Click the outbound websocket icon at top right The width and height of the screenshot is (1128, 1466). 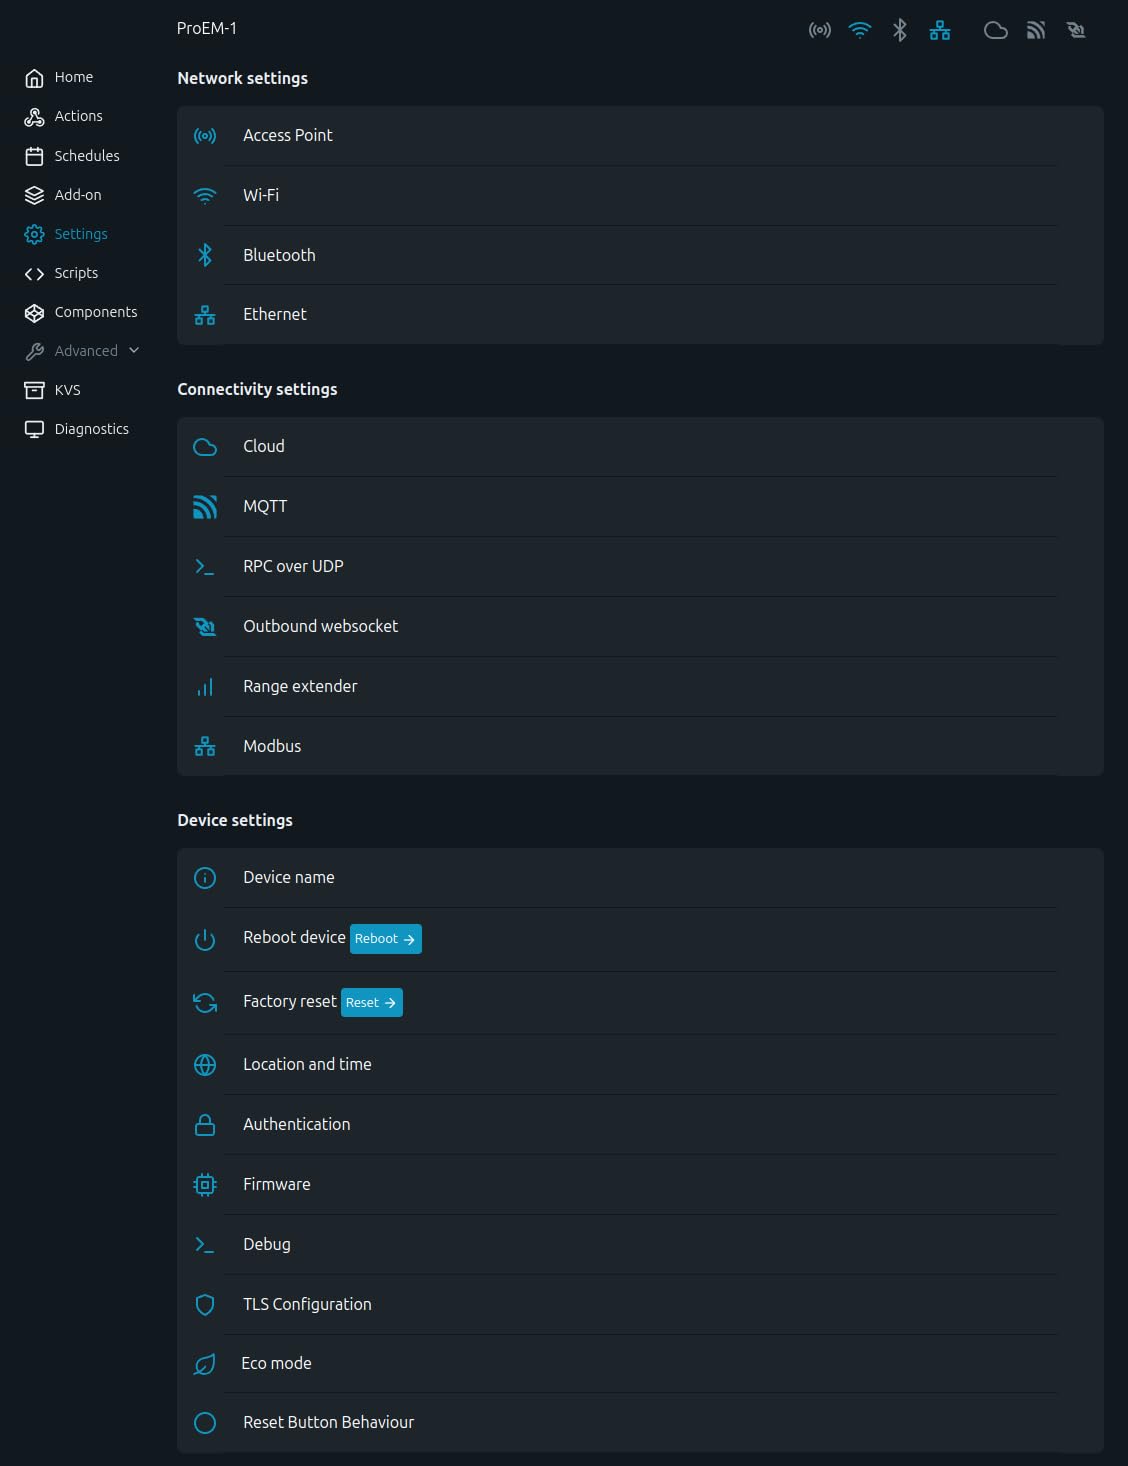[x=1076, y=30]
